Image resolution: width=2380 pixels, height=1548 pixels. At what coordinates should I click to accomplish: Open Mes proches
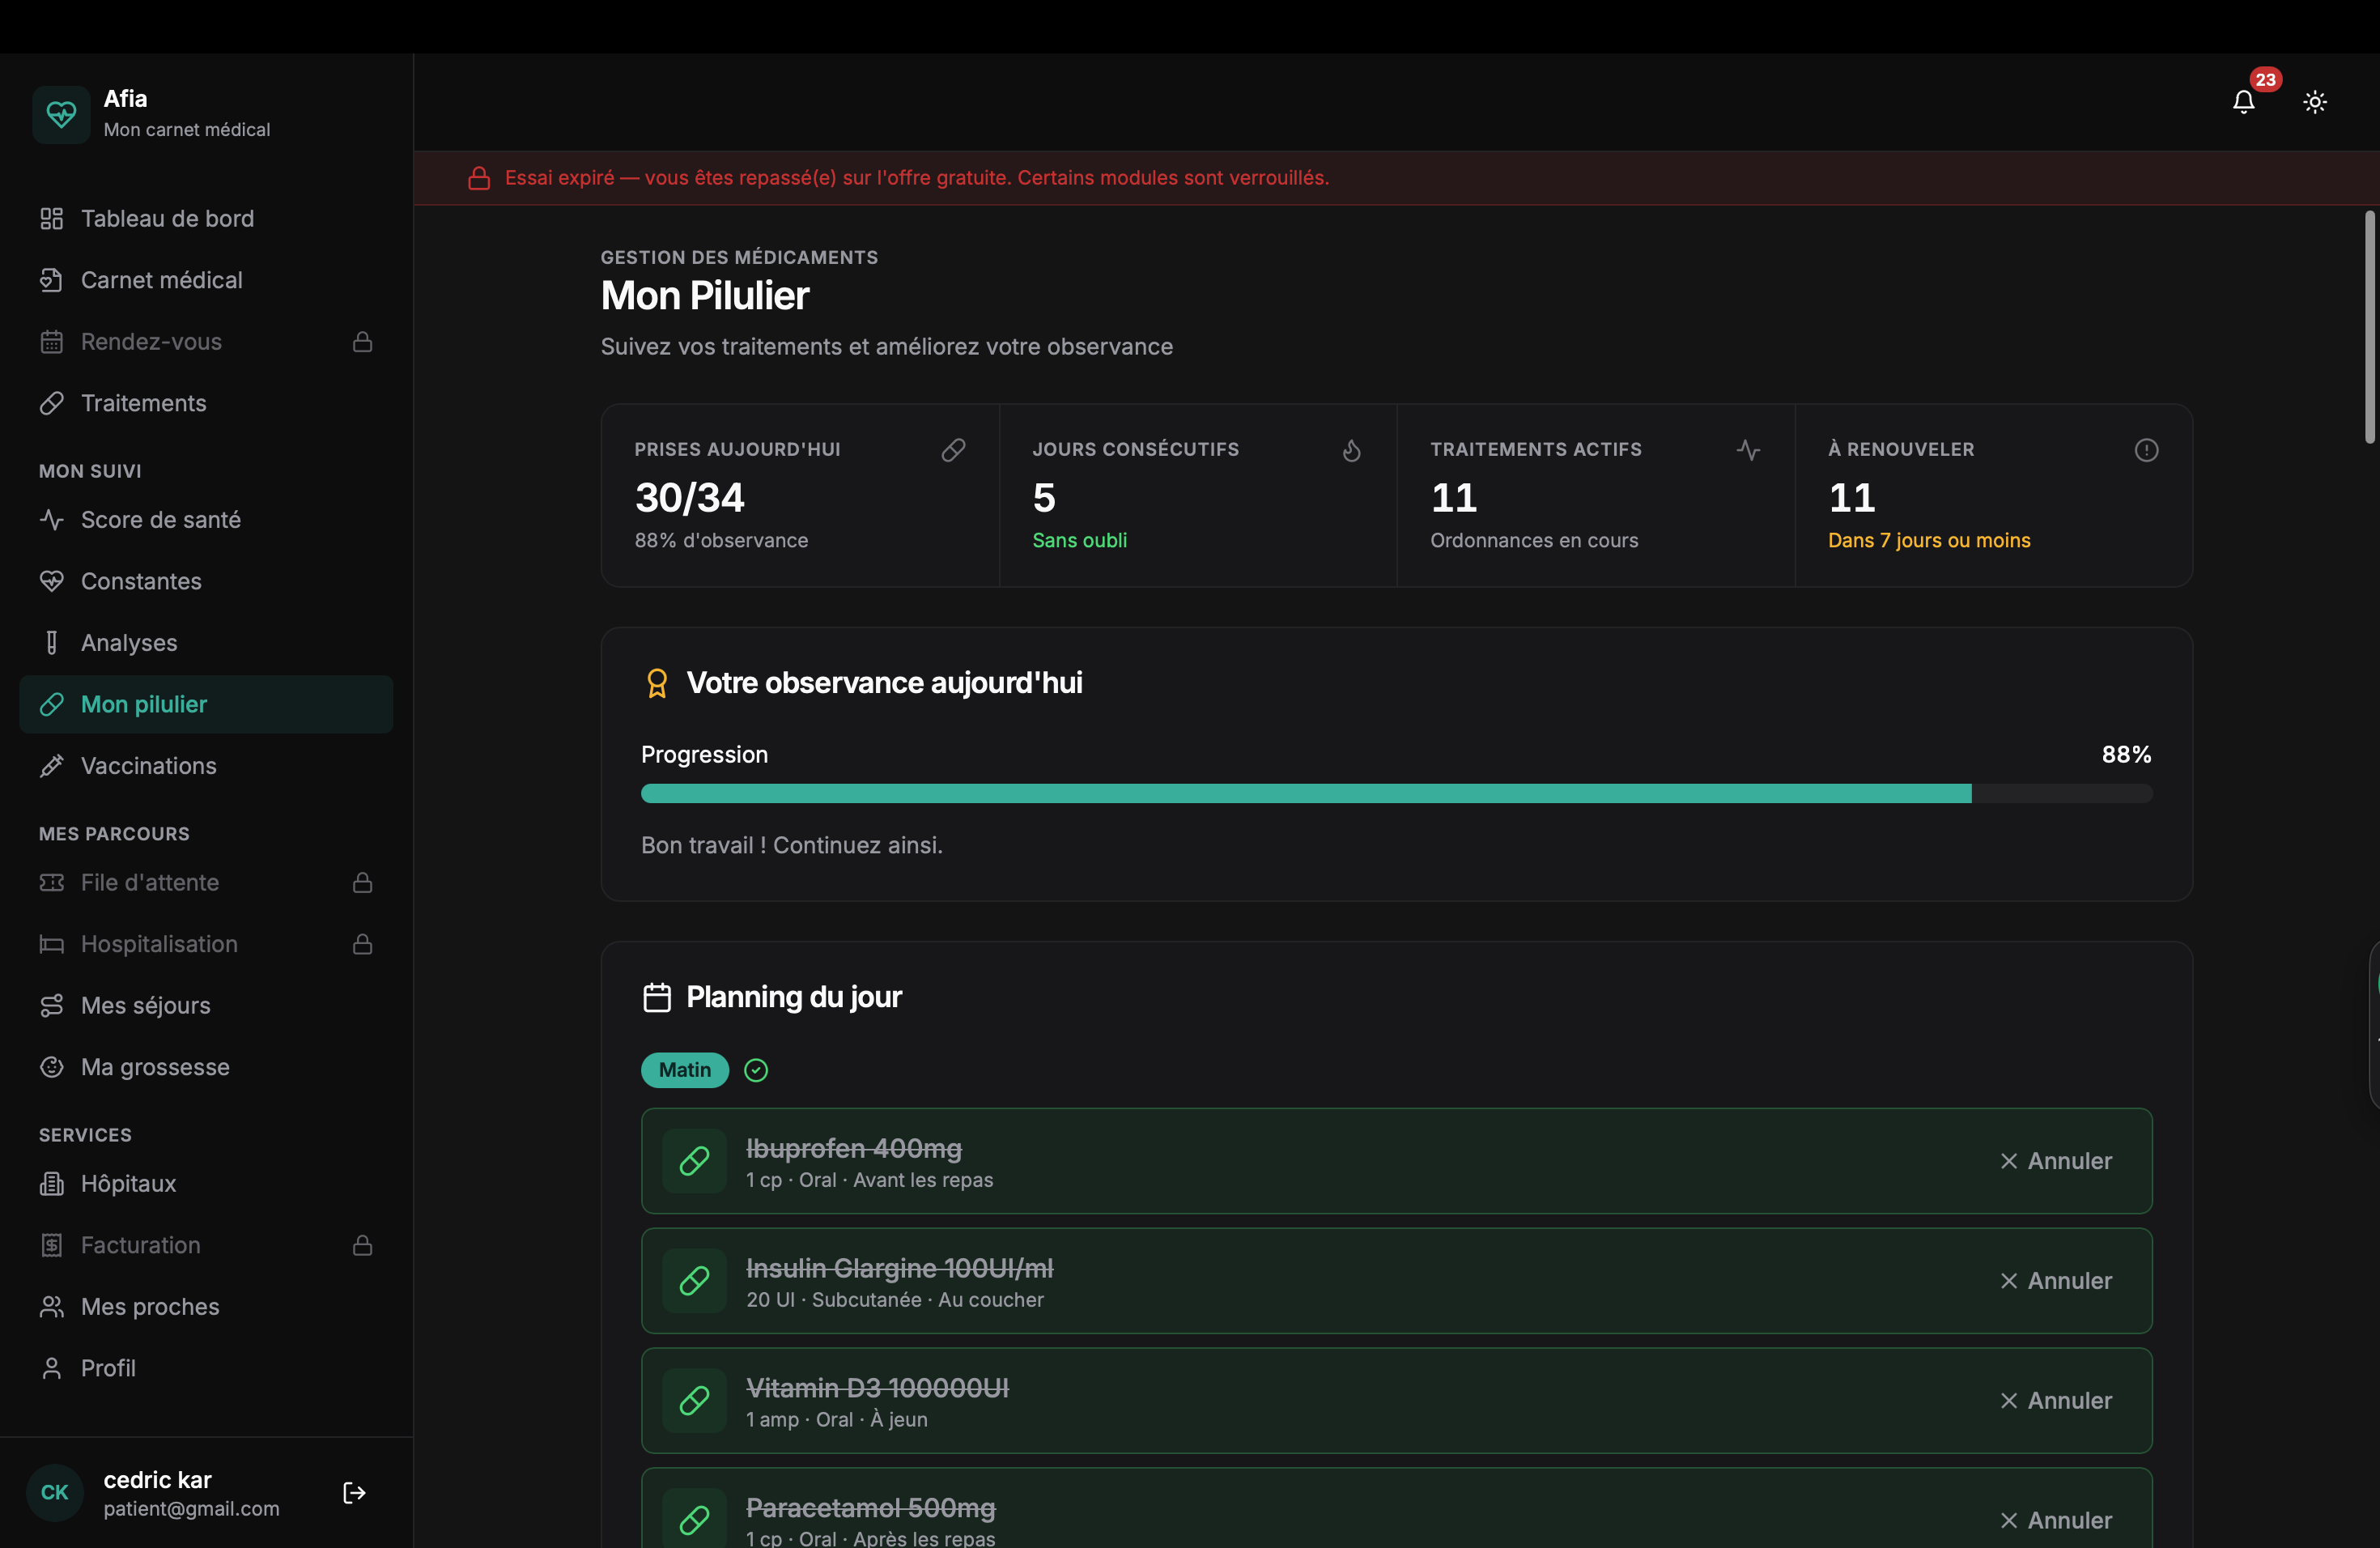206,1306
